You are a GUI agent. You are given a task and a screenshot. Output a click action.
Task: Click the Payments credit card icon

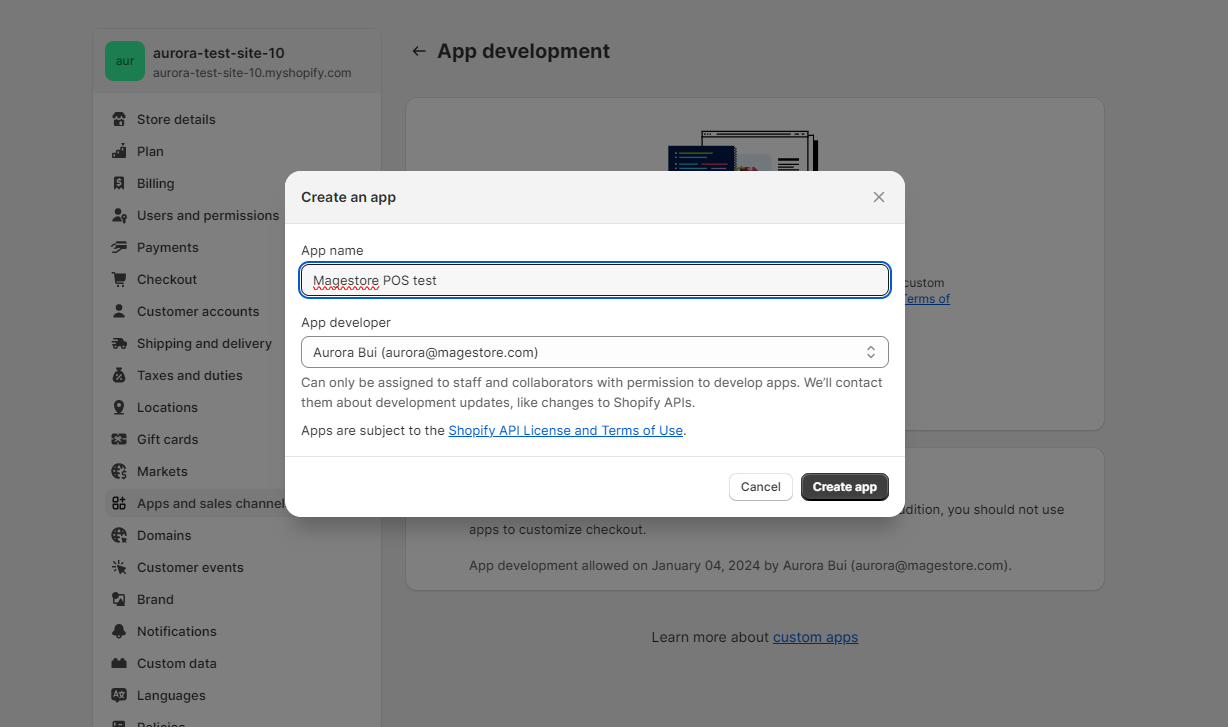(118, 247)
